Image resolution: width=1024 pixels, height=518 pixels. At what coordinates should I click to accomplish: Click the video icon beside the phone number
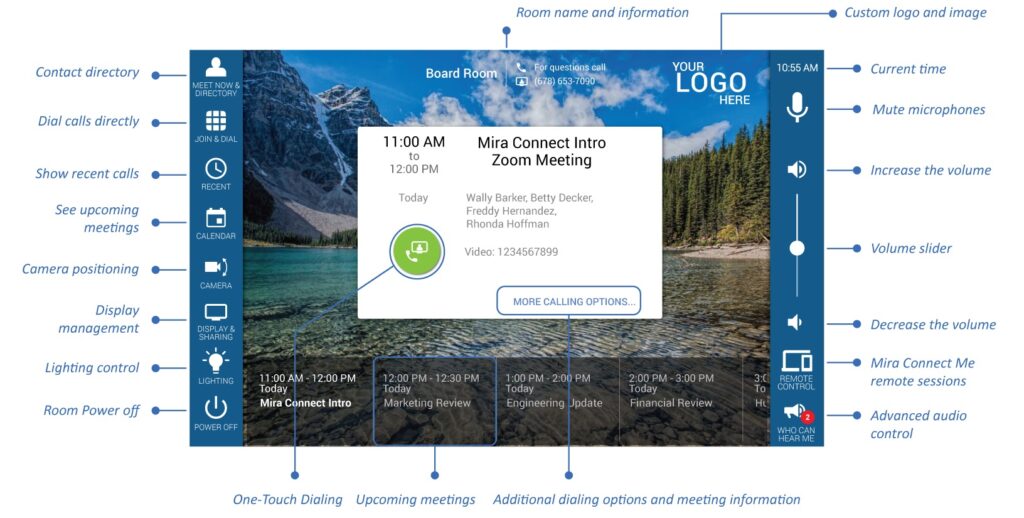[521, 82]
